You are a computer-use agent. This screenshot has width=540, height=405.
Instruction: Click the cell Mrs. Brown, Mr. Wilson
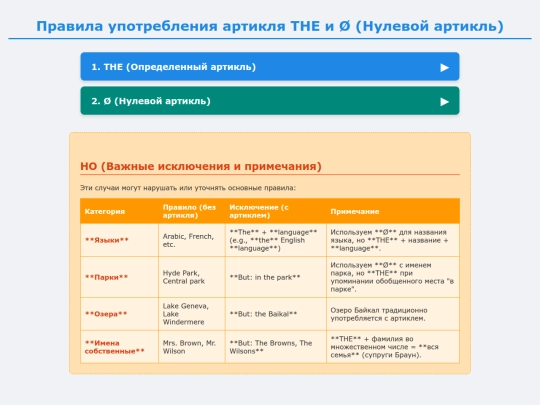click(x=192, y=347)
